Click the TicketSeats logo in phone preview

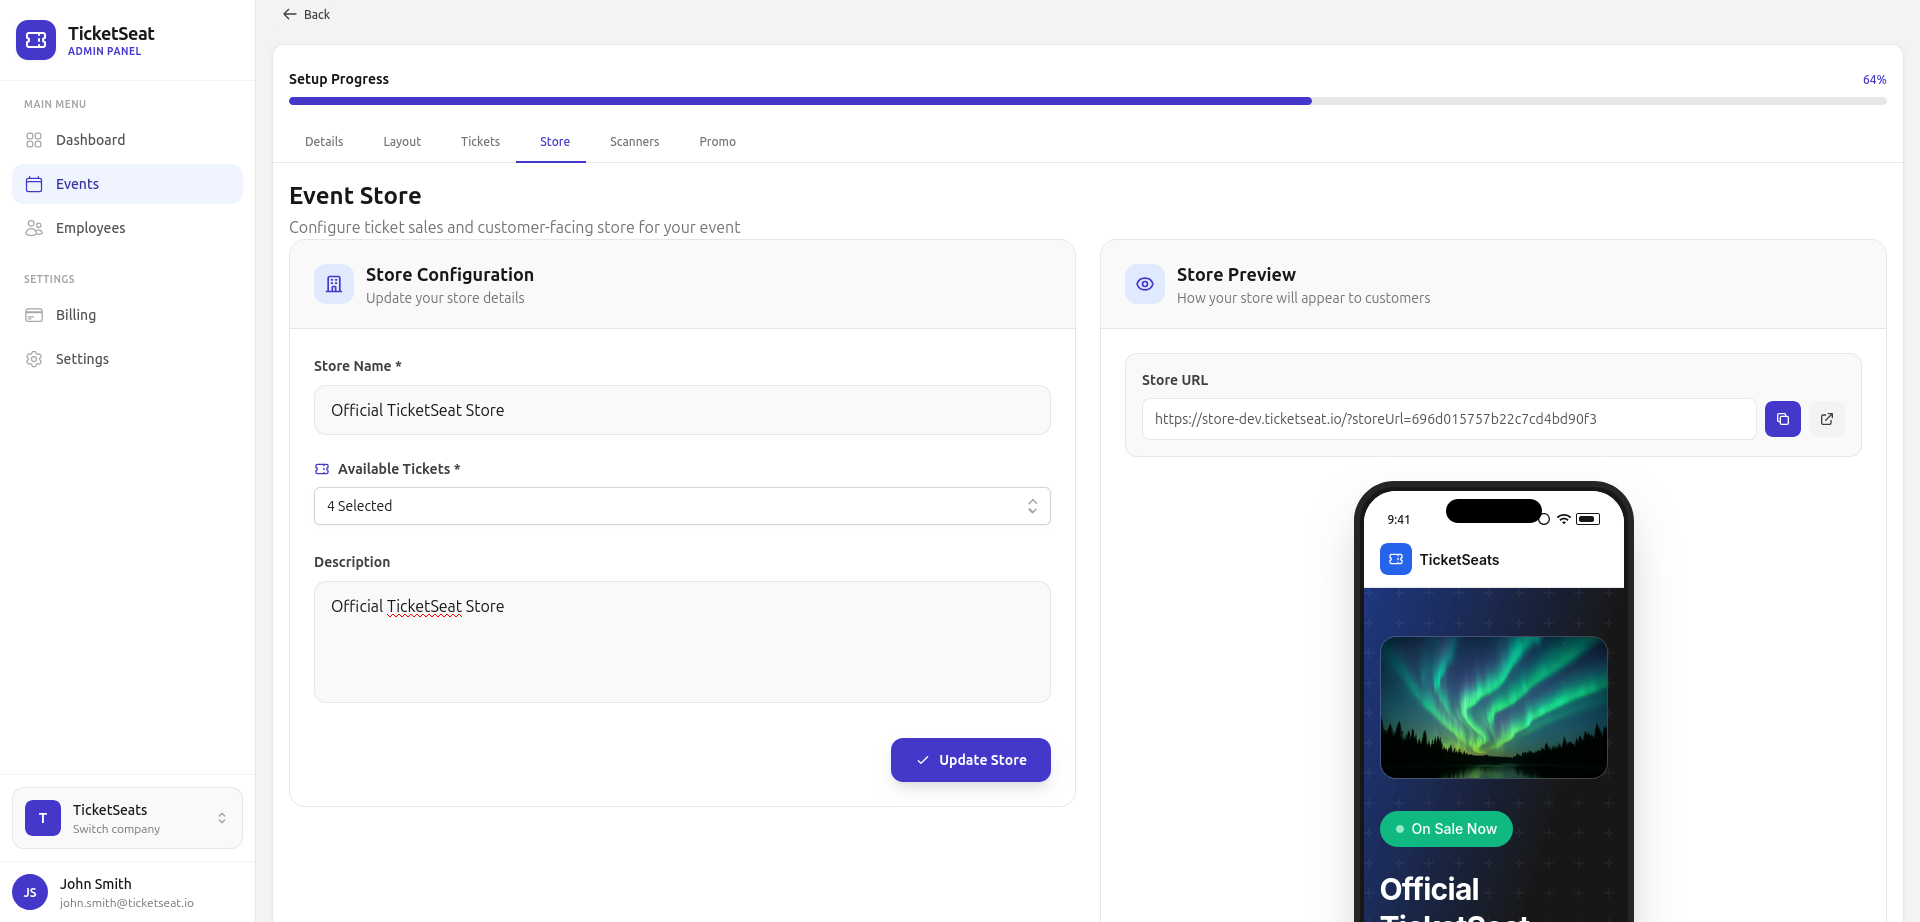pyautogui.click(x=1395, y=559)
